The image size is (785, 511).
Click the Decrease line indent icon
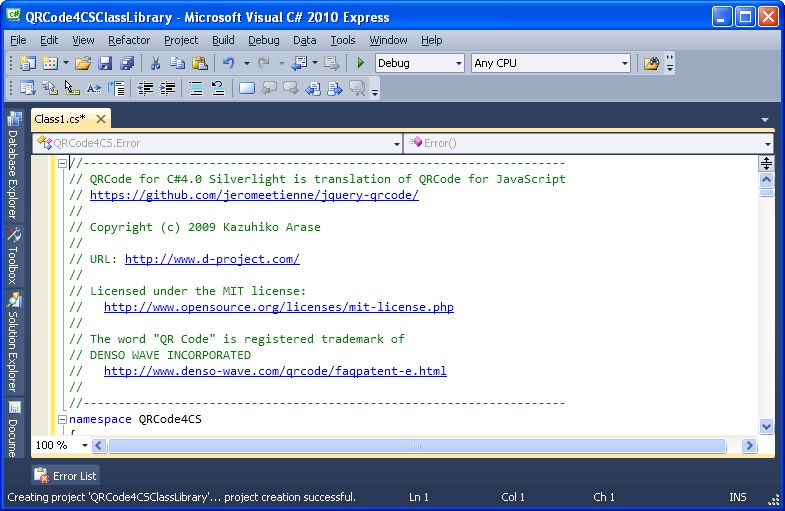[x=145, y=89]
